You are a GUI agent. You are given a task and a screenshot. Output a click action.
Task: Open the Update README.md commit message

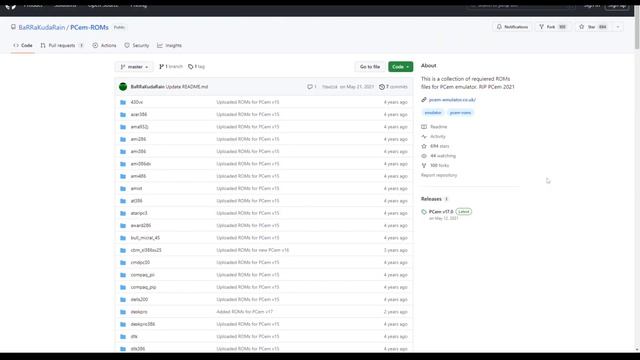click(x=187, y=87)
